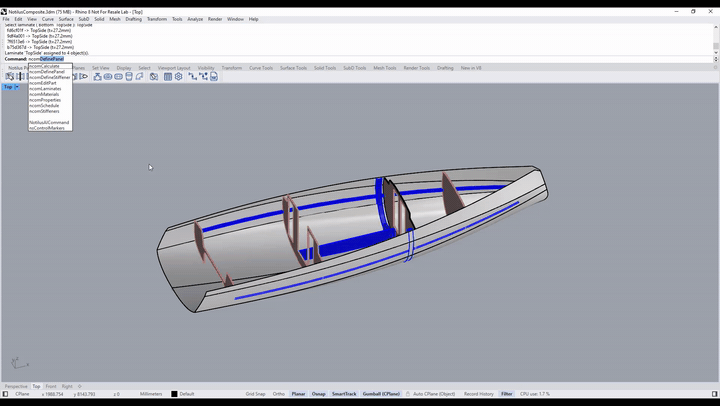
Task: Choose ncomLaminates from autocomplete list
Action: coord(50,89)
